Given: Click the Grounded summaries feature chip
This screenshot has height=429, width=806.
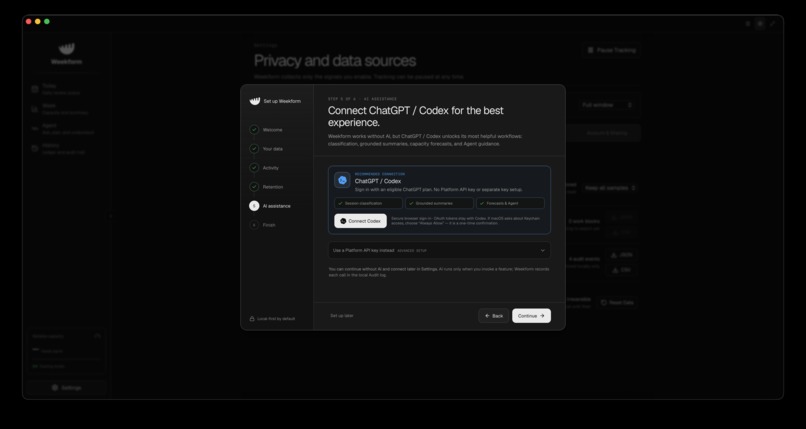Looking at the screenshot, I should click(439, 203).
